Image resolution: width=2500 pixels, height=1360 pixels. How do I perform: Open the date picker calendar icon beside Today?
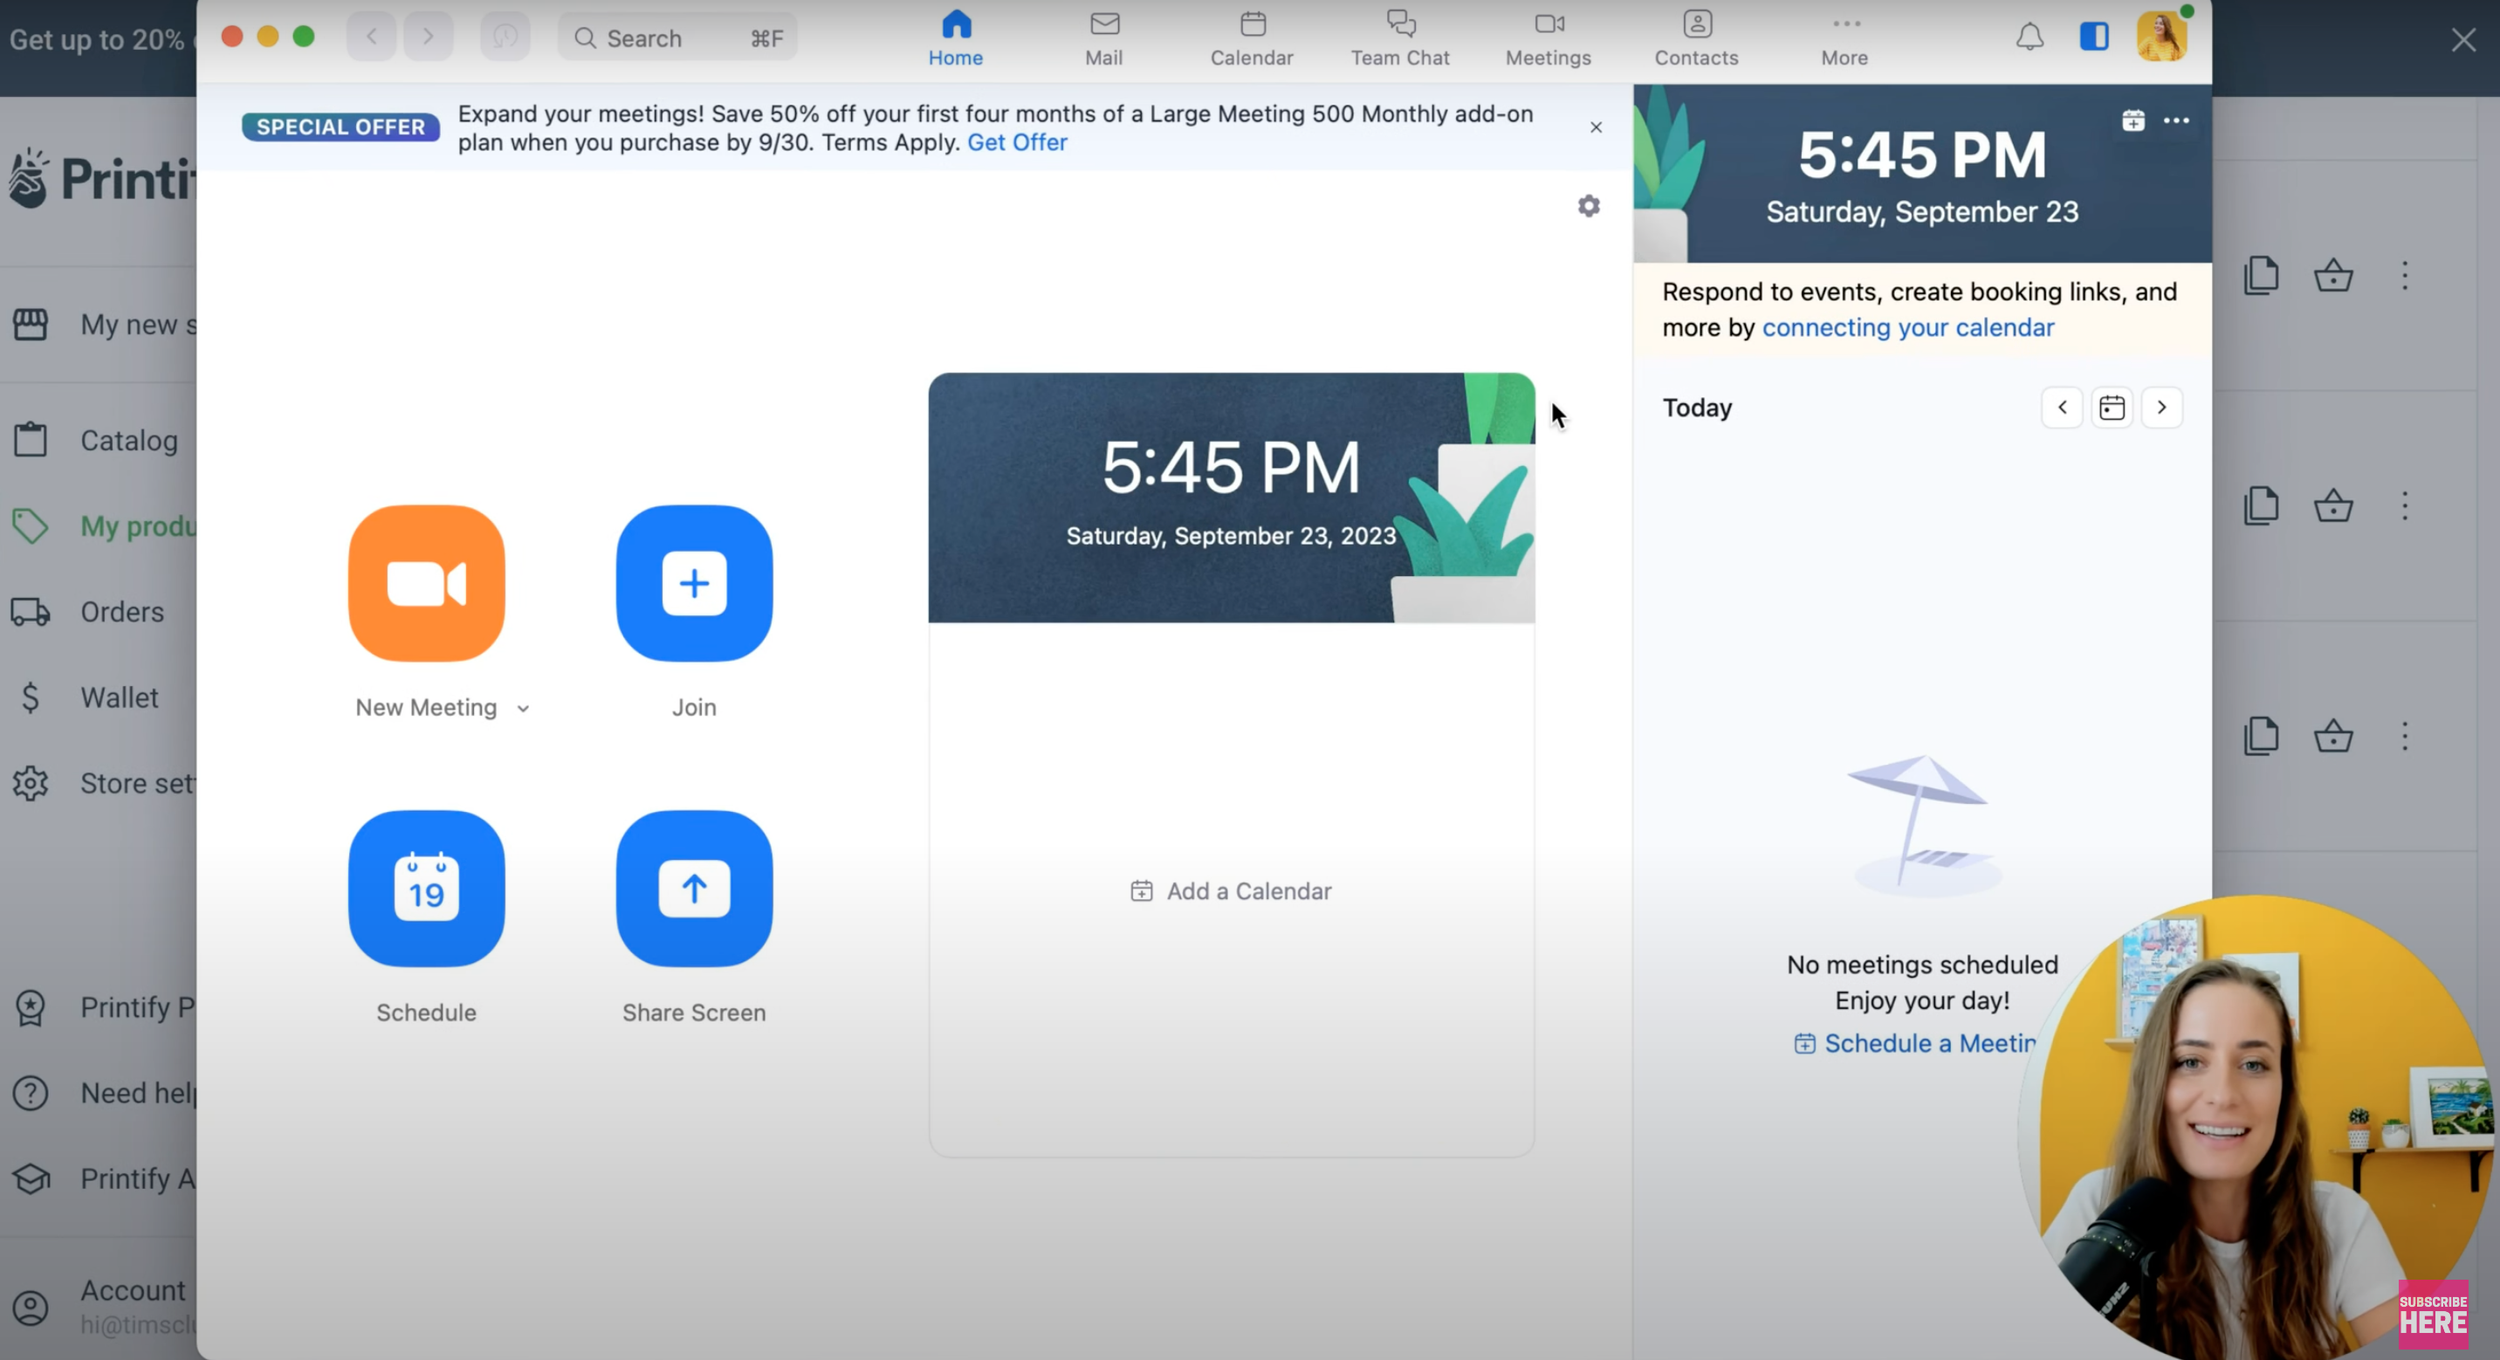(2112, 408)
